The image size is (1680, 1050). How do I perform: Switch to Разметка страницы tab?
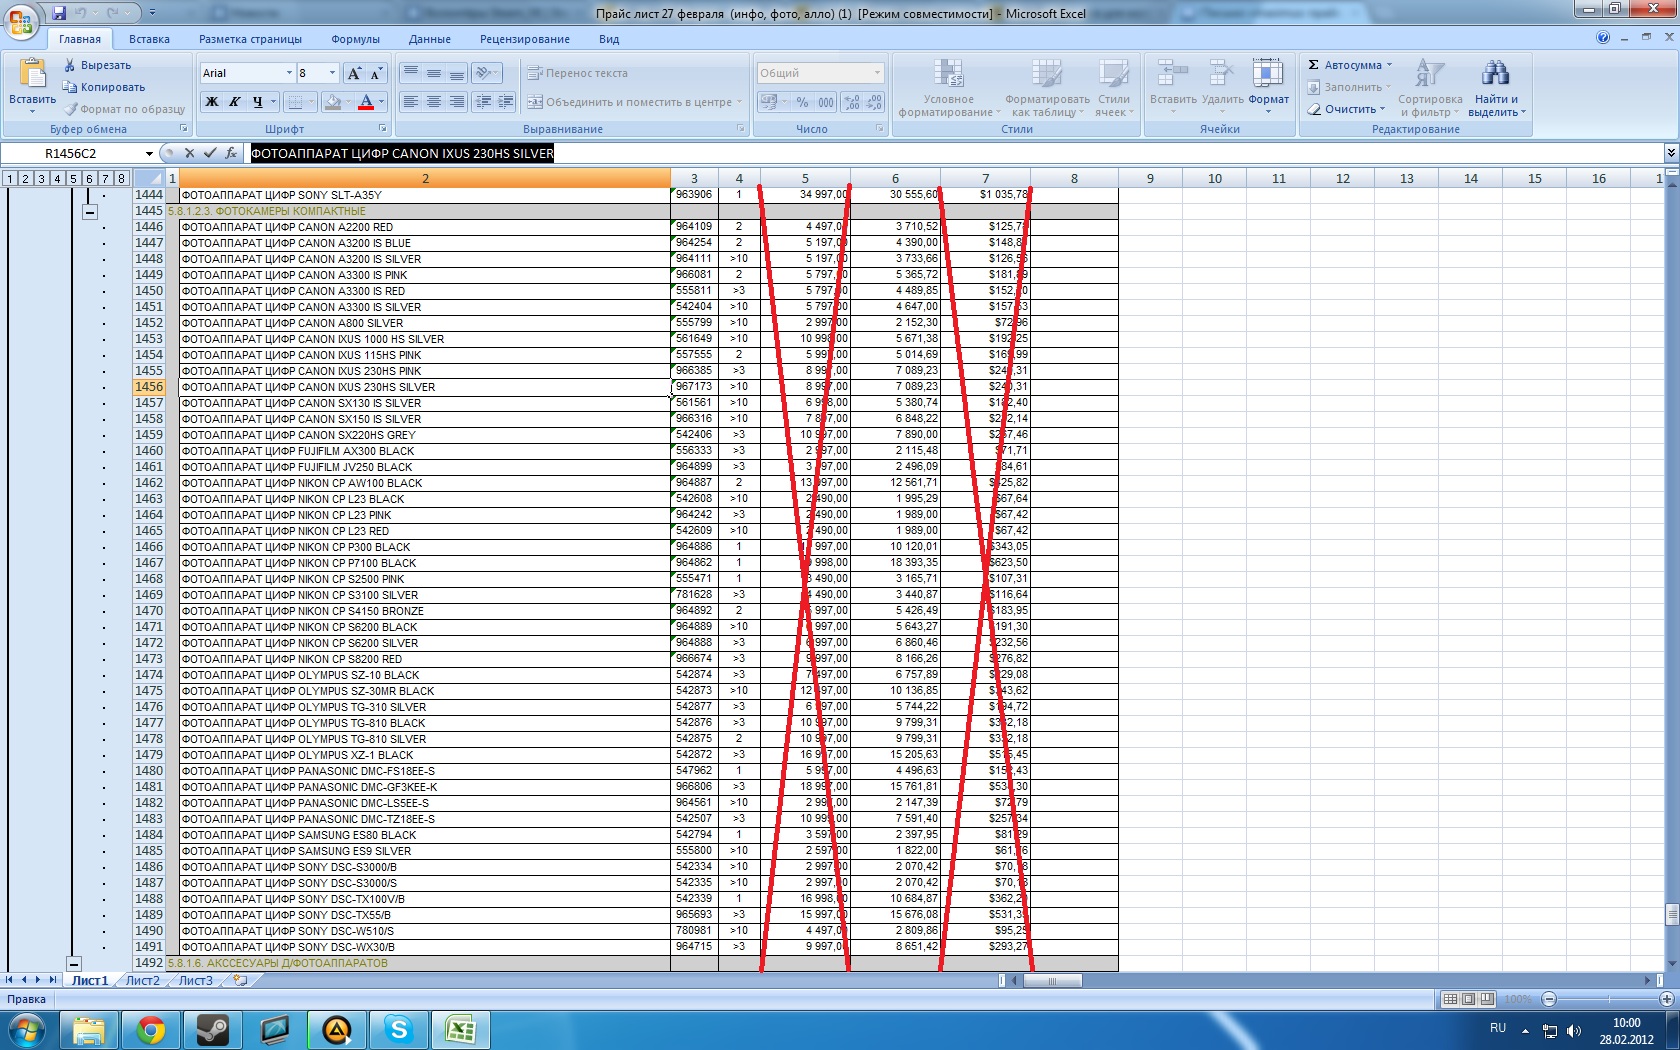250,39
